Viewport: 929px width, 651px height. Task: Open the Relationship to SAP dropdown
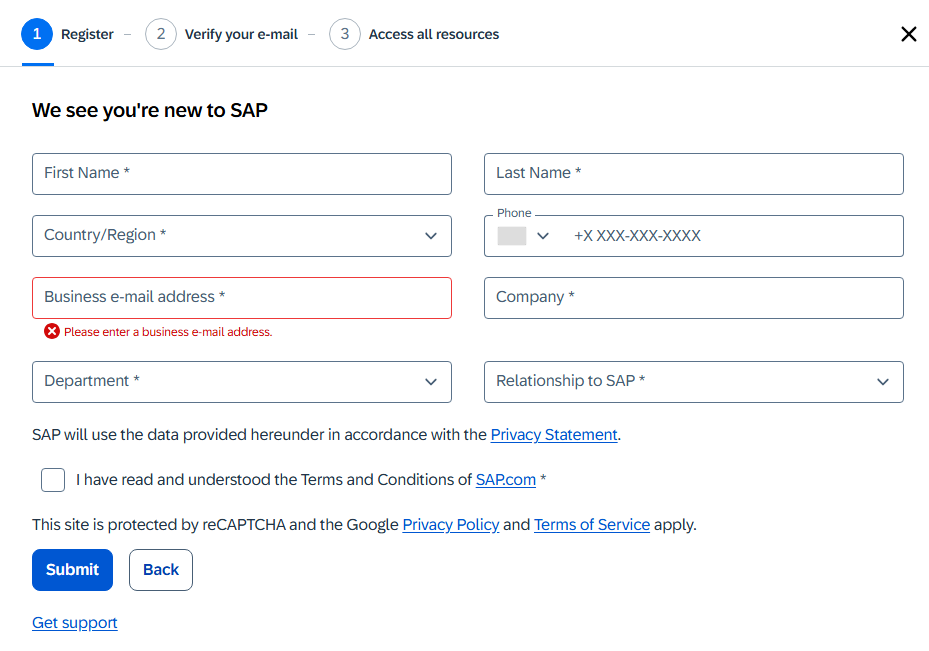693,382
